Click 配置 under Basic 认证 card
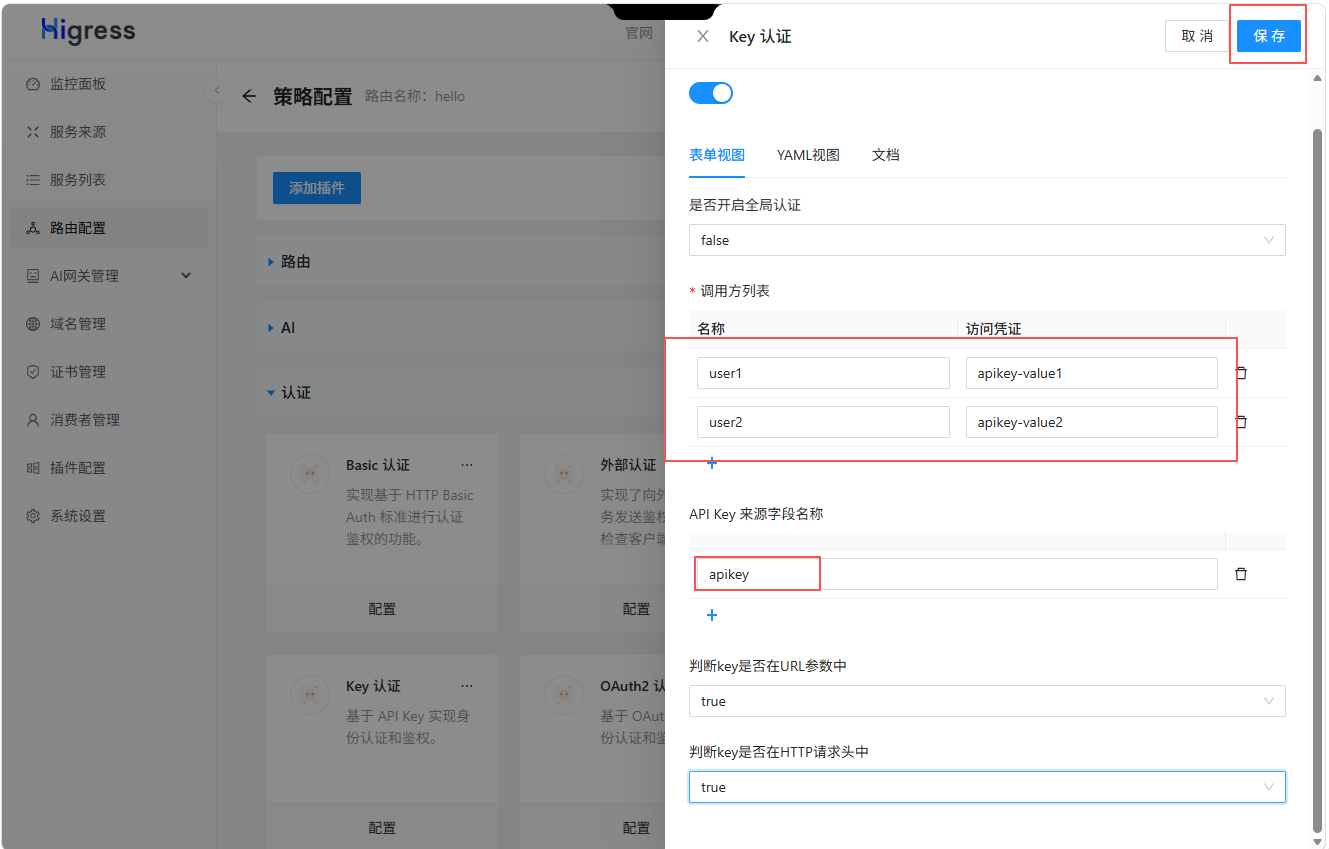The image size is (1329, 849). [x=382, y=608]
